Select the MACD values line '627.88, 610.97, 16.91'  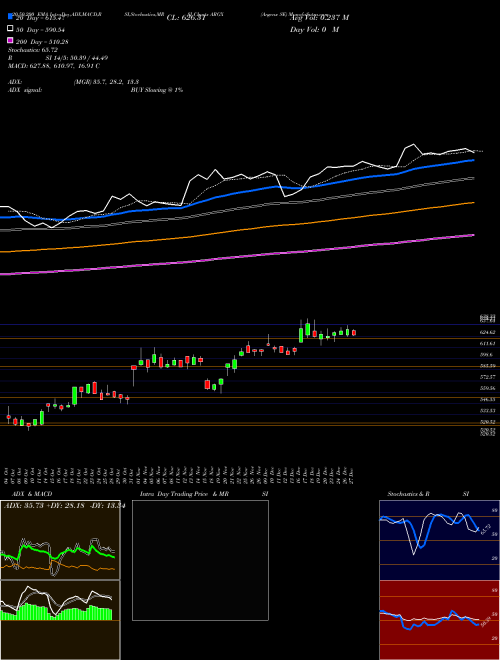click(54, 66)
